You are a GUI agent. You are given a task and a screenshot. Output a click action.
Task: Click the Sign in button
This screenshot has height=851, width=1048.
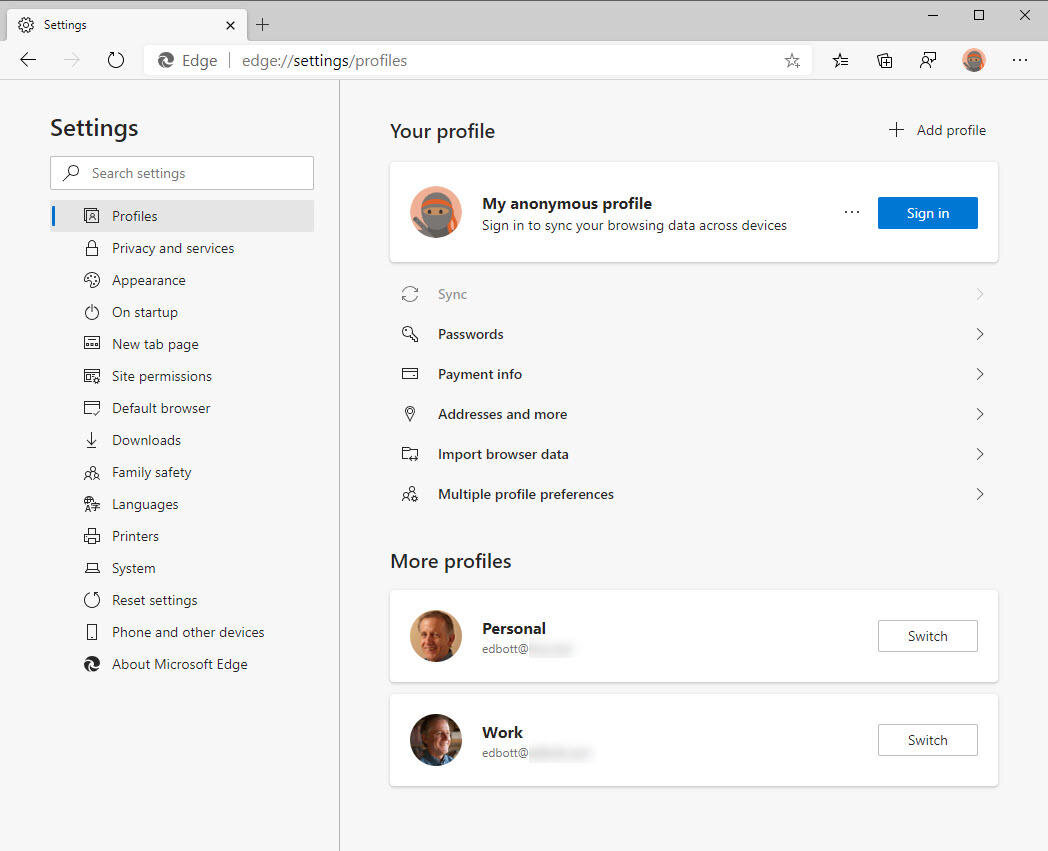(x=928, y=213)
